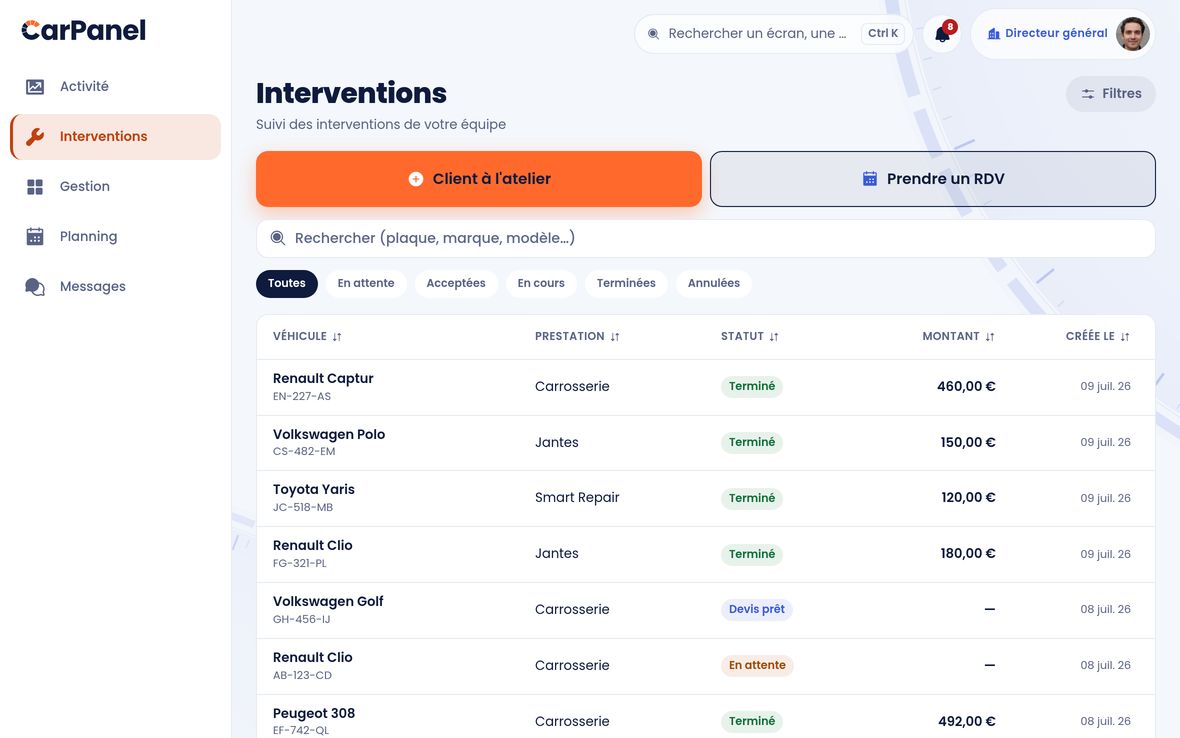This screenshot has width=1180, height=738.
Task: Open the Activité chart icon
Action: coord(35,87)
